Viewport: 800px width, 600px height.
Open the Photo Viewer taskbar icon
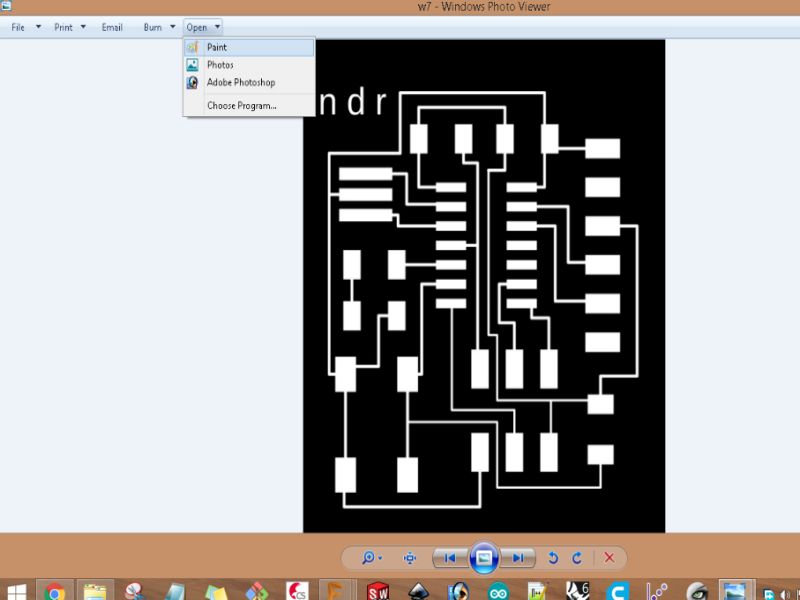[735, 591]
